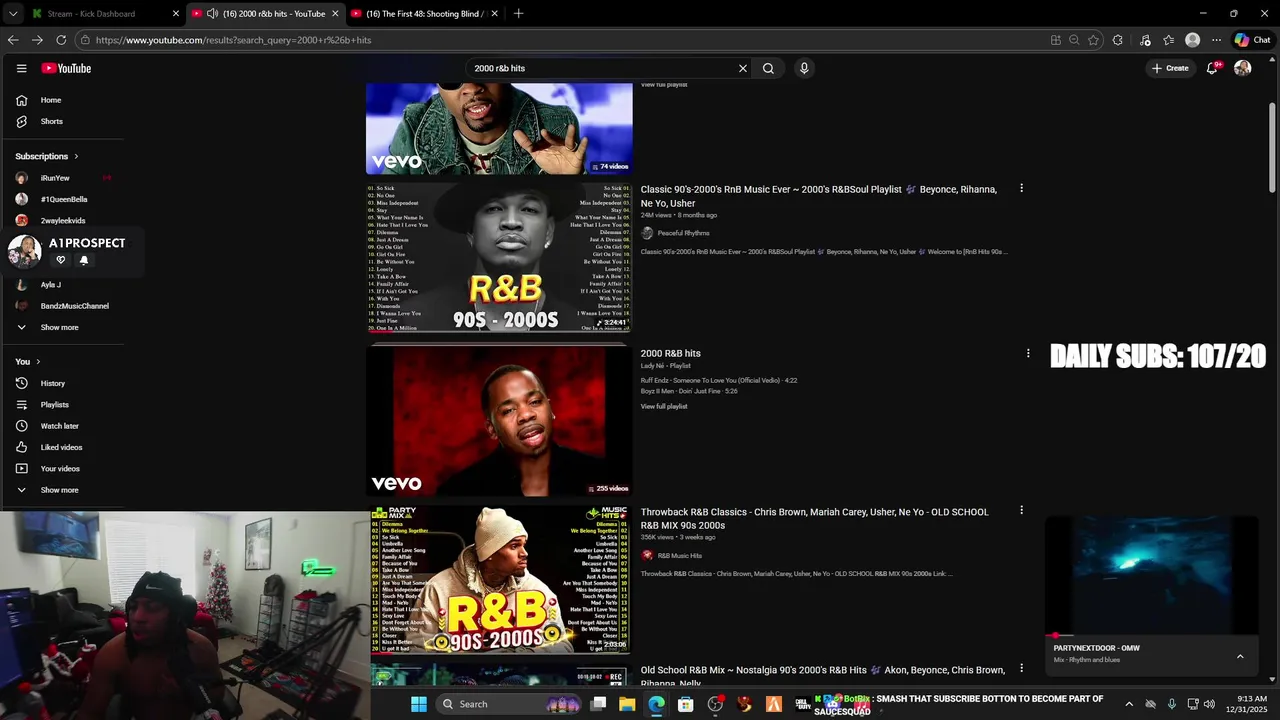Play Boyz II Men - Doin' Just Fine

[689, 391]
